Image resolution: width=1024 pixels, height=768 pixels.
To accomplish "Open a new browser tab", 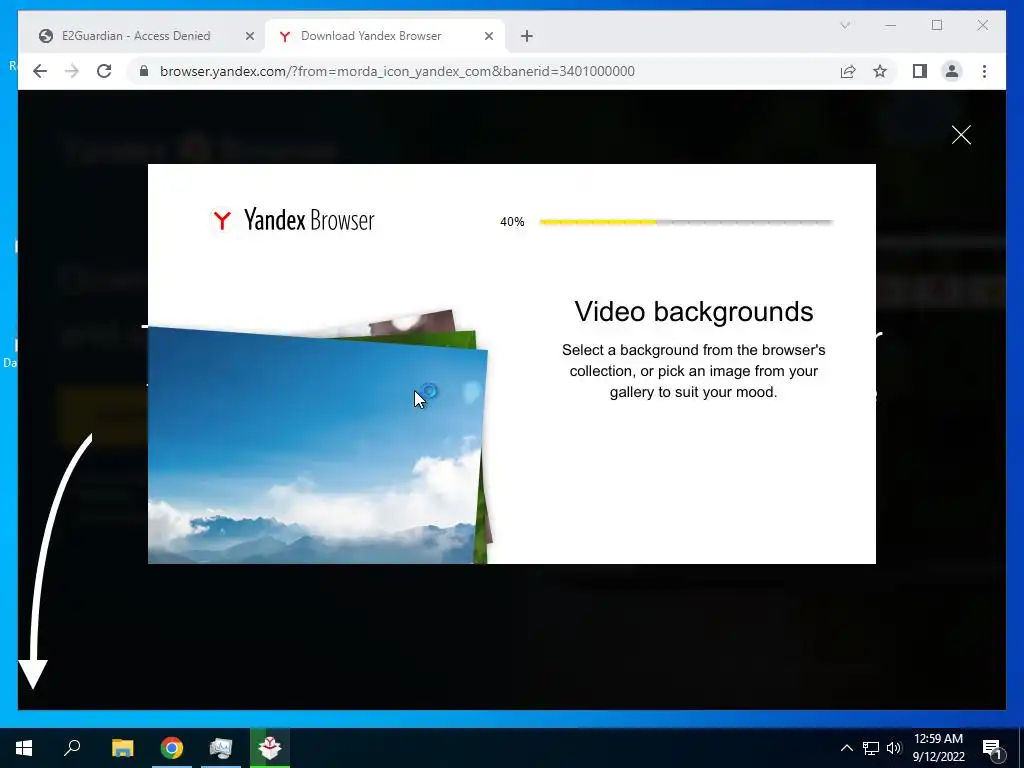I will pyautogui.click(x=527, y=37).
